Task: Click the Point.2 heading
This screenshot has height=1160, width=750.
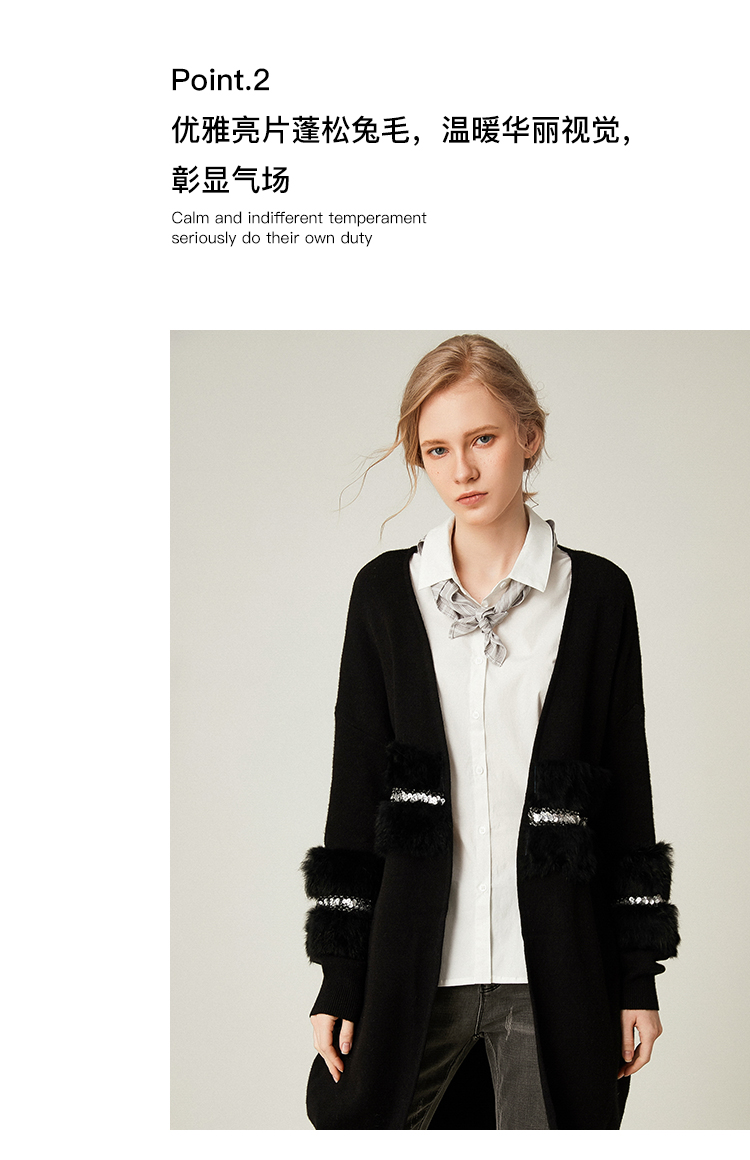Action: (x=220, y=80)
